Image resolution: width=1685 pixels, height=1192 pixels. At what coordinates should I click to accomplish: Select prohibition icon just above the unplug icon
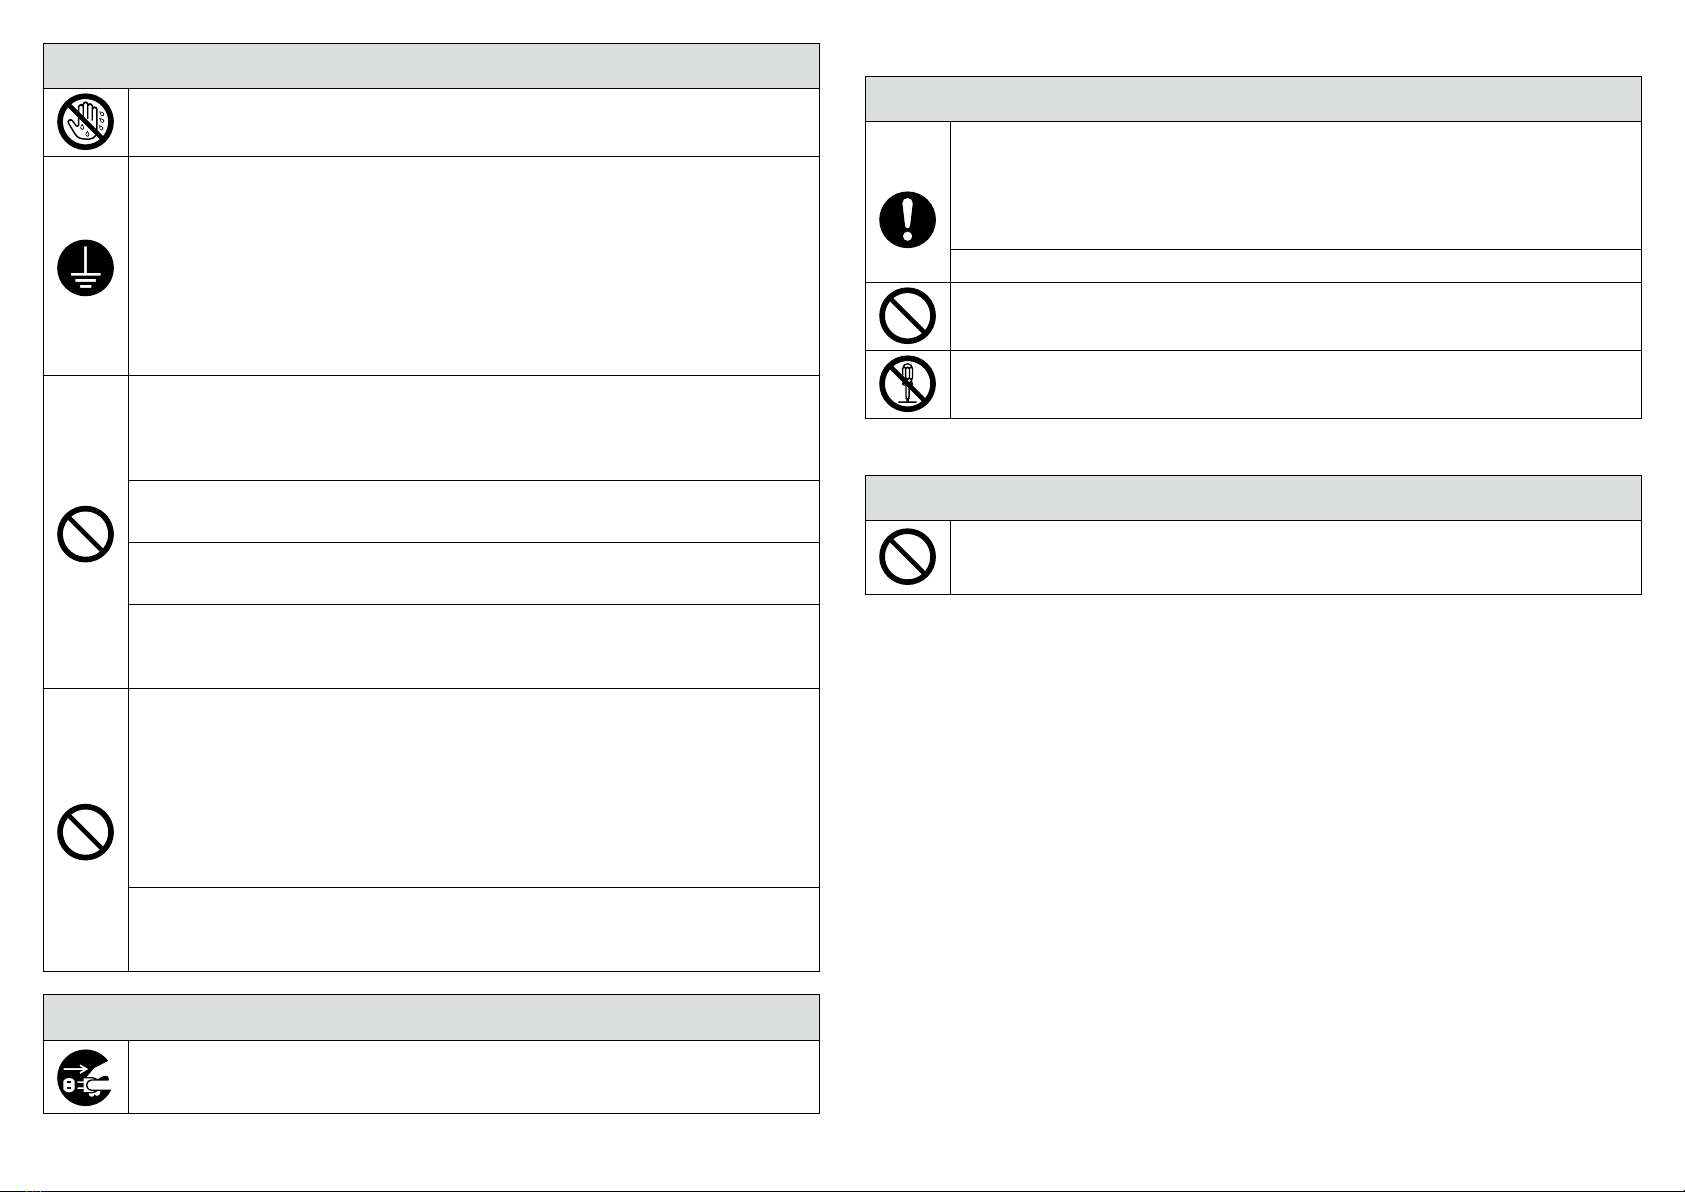(x=85, y=830)
